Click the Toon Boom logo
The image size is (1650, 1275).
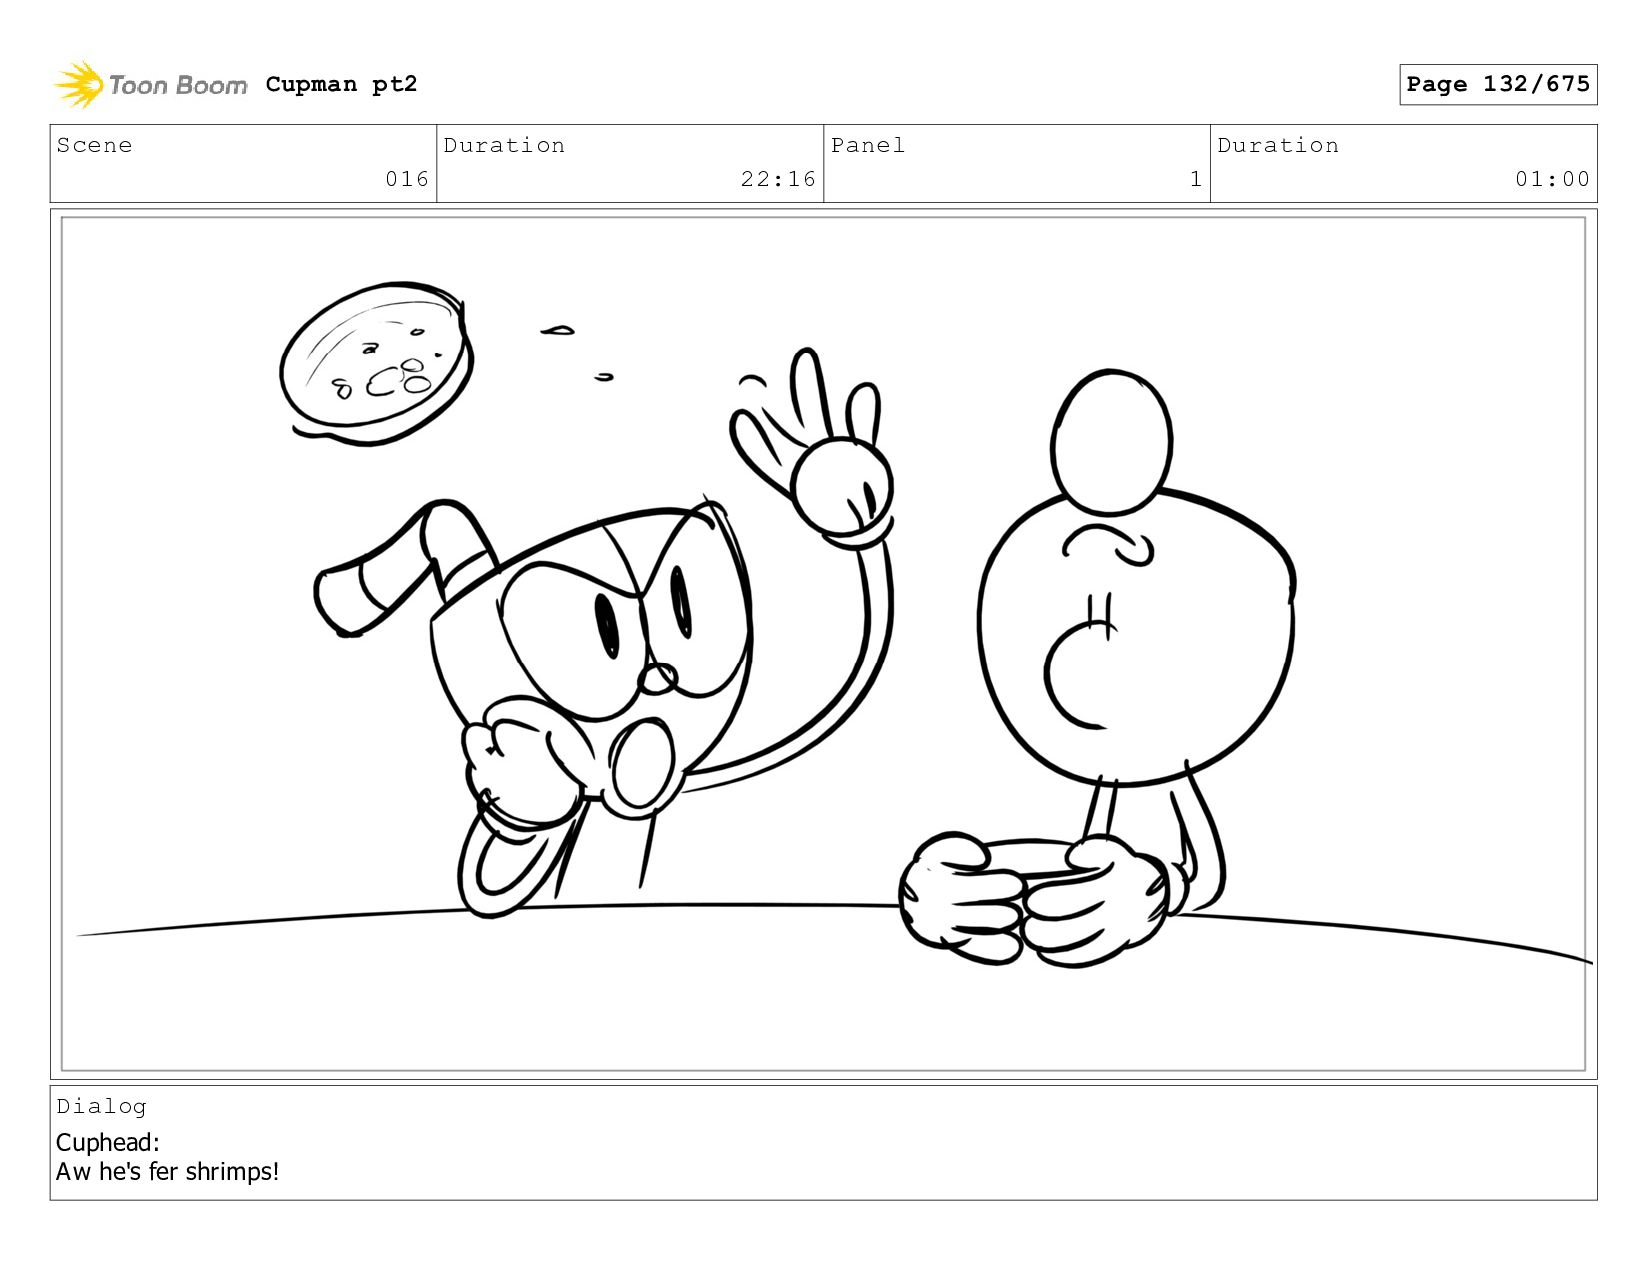[x=150, y=85]
